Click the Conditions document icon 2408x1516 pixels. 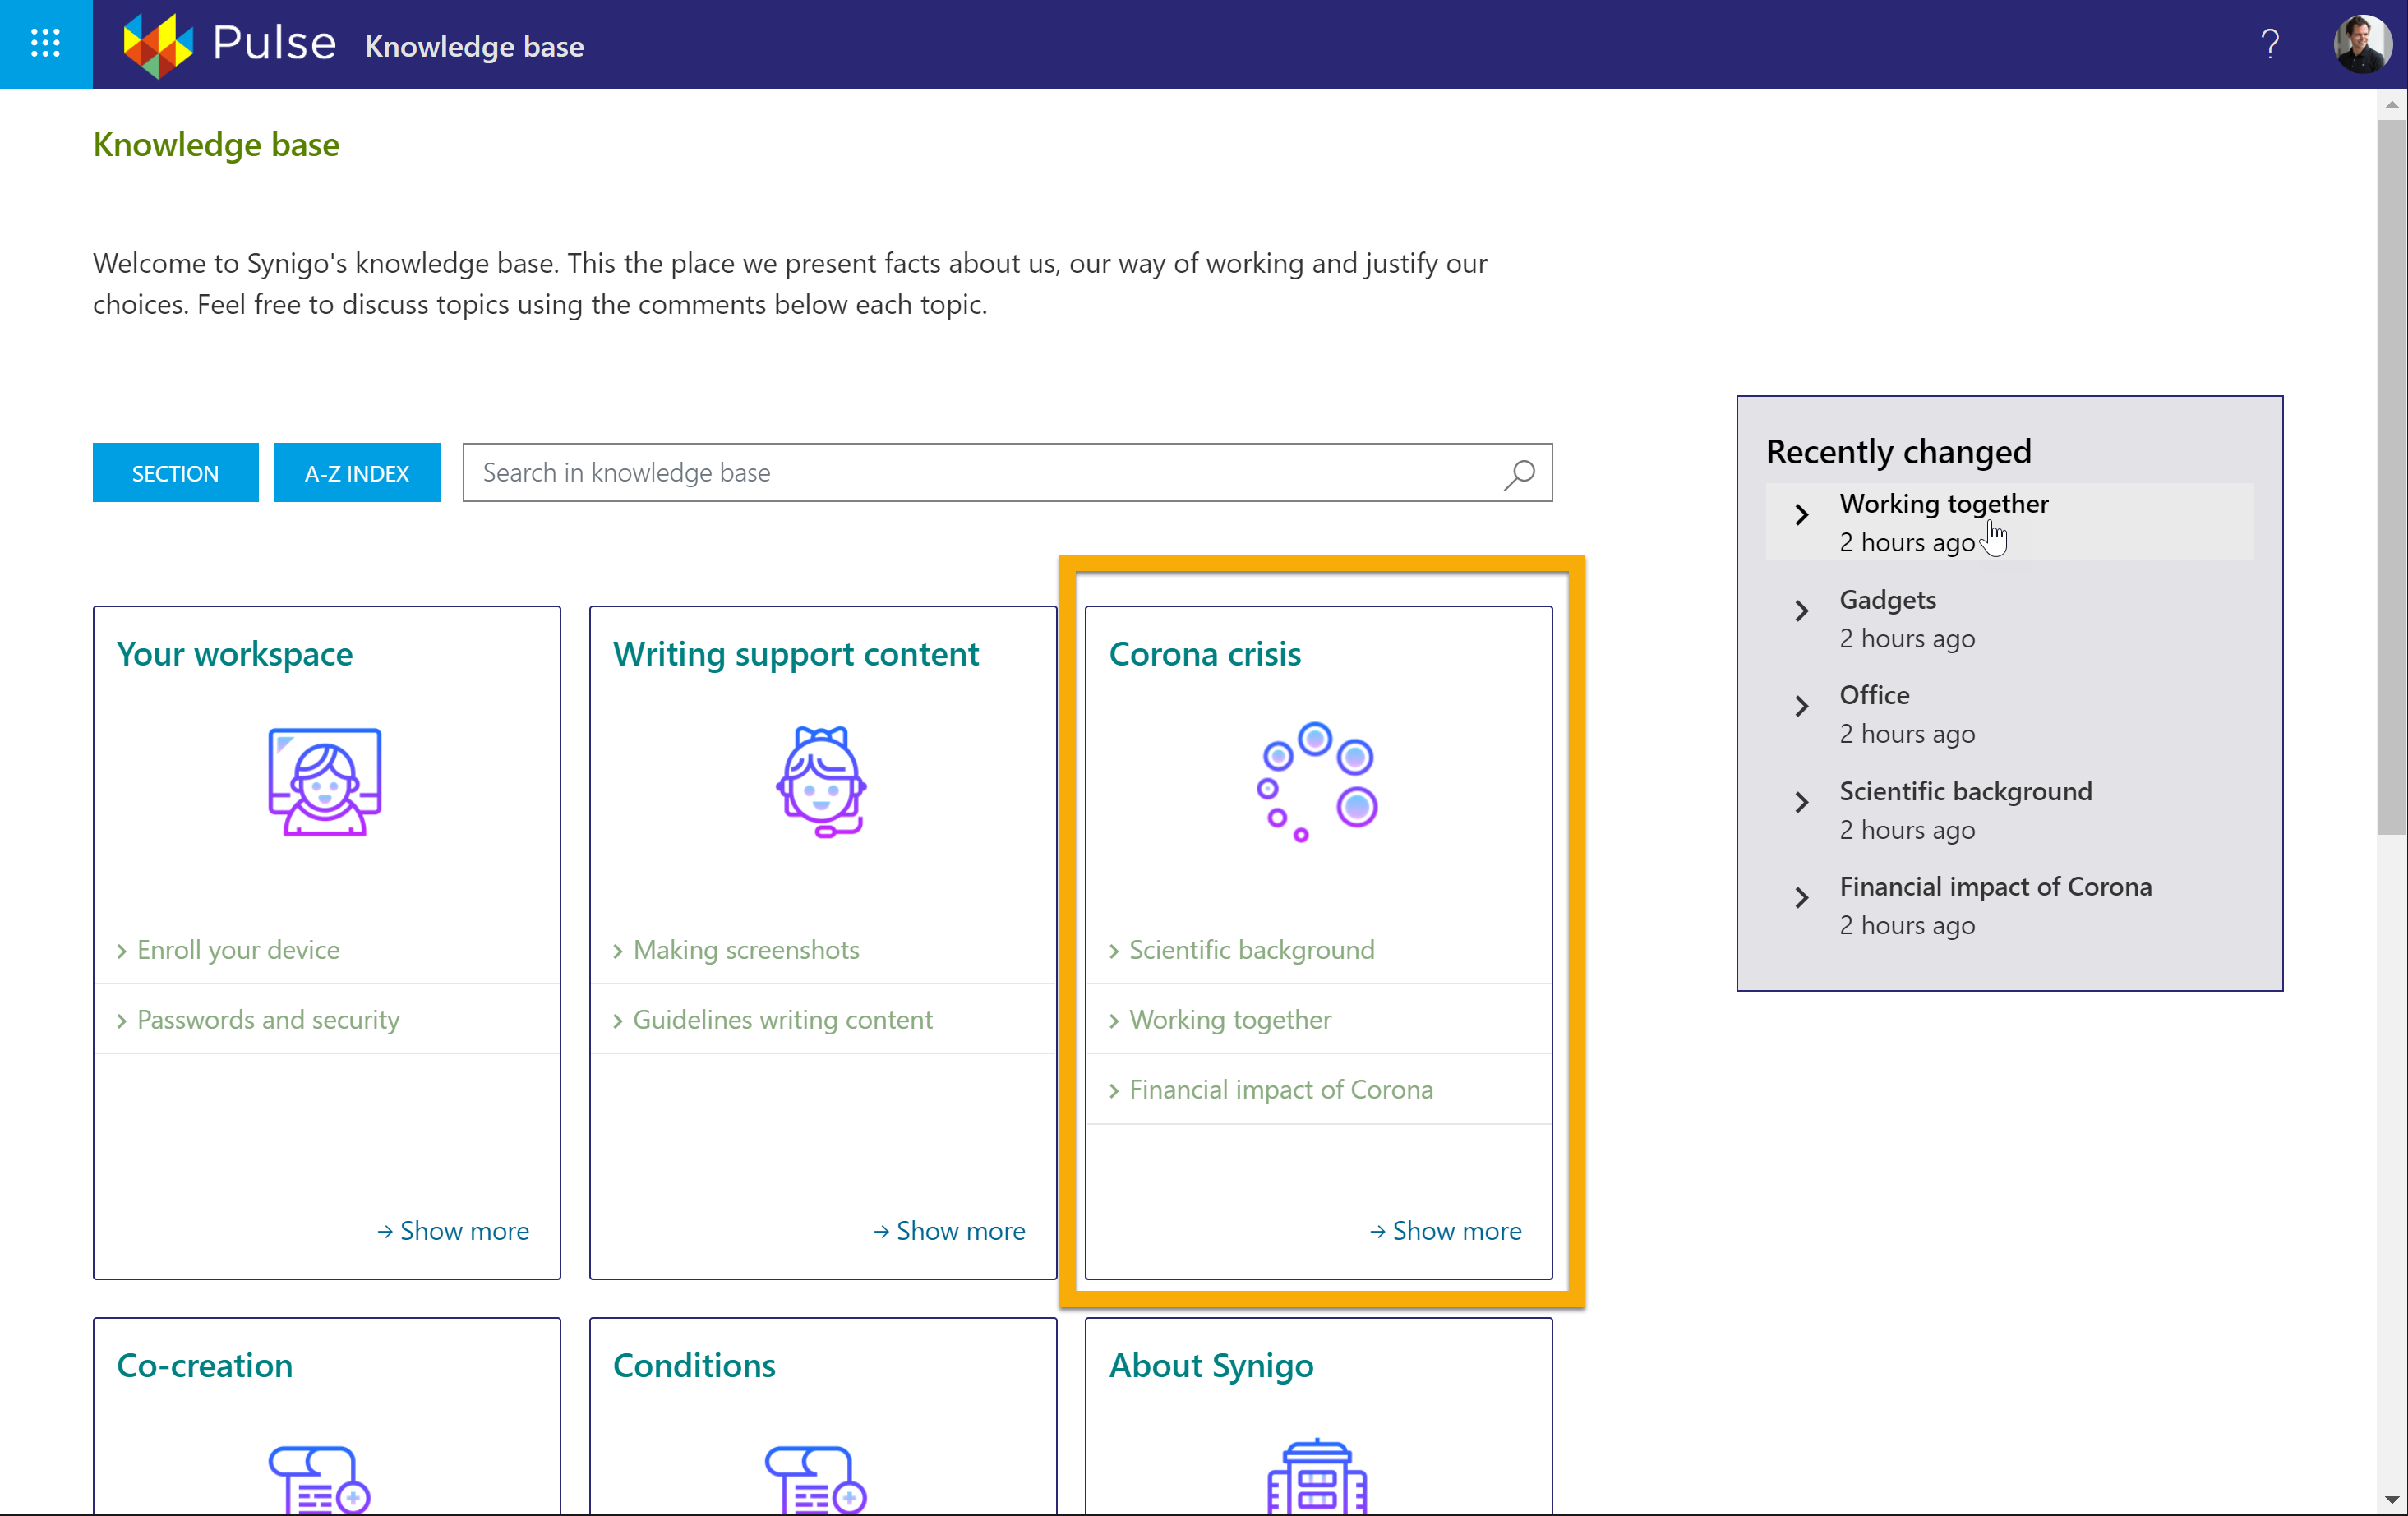[x=815, y=1479]
